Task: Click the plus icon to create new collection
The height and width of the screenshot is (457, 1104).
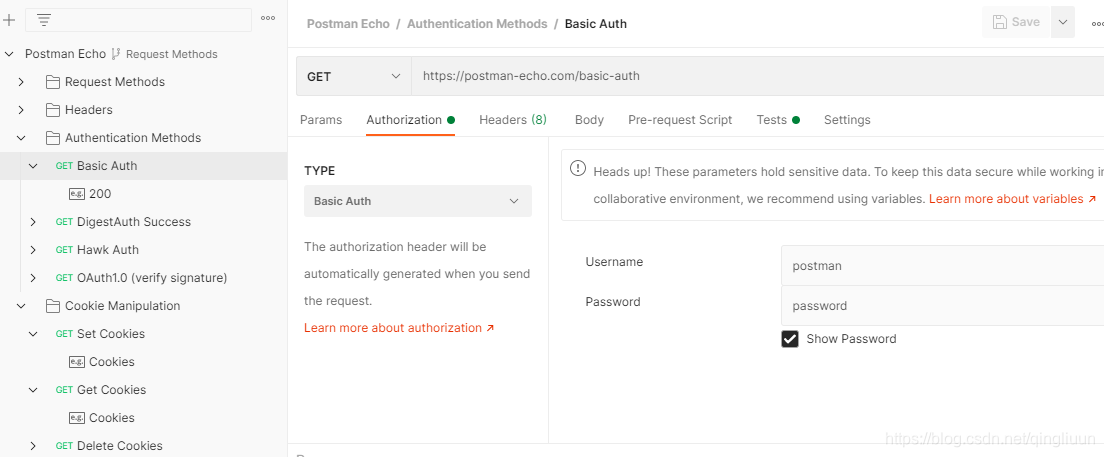Action: coord(8,20)
